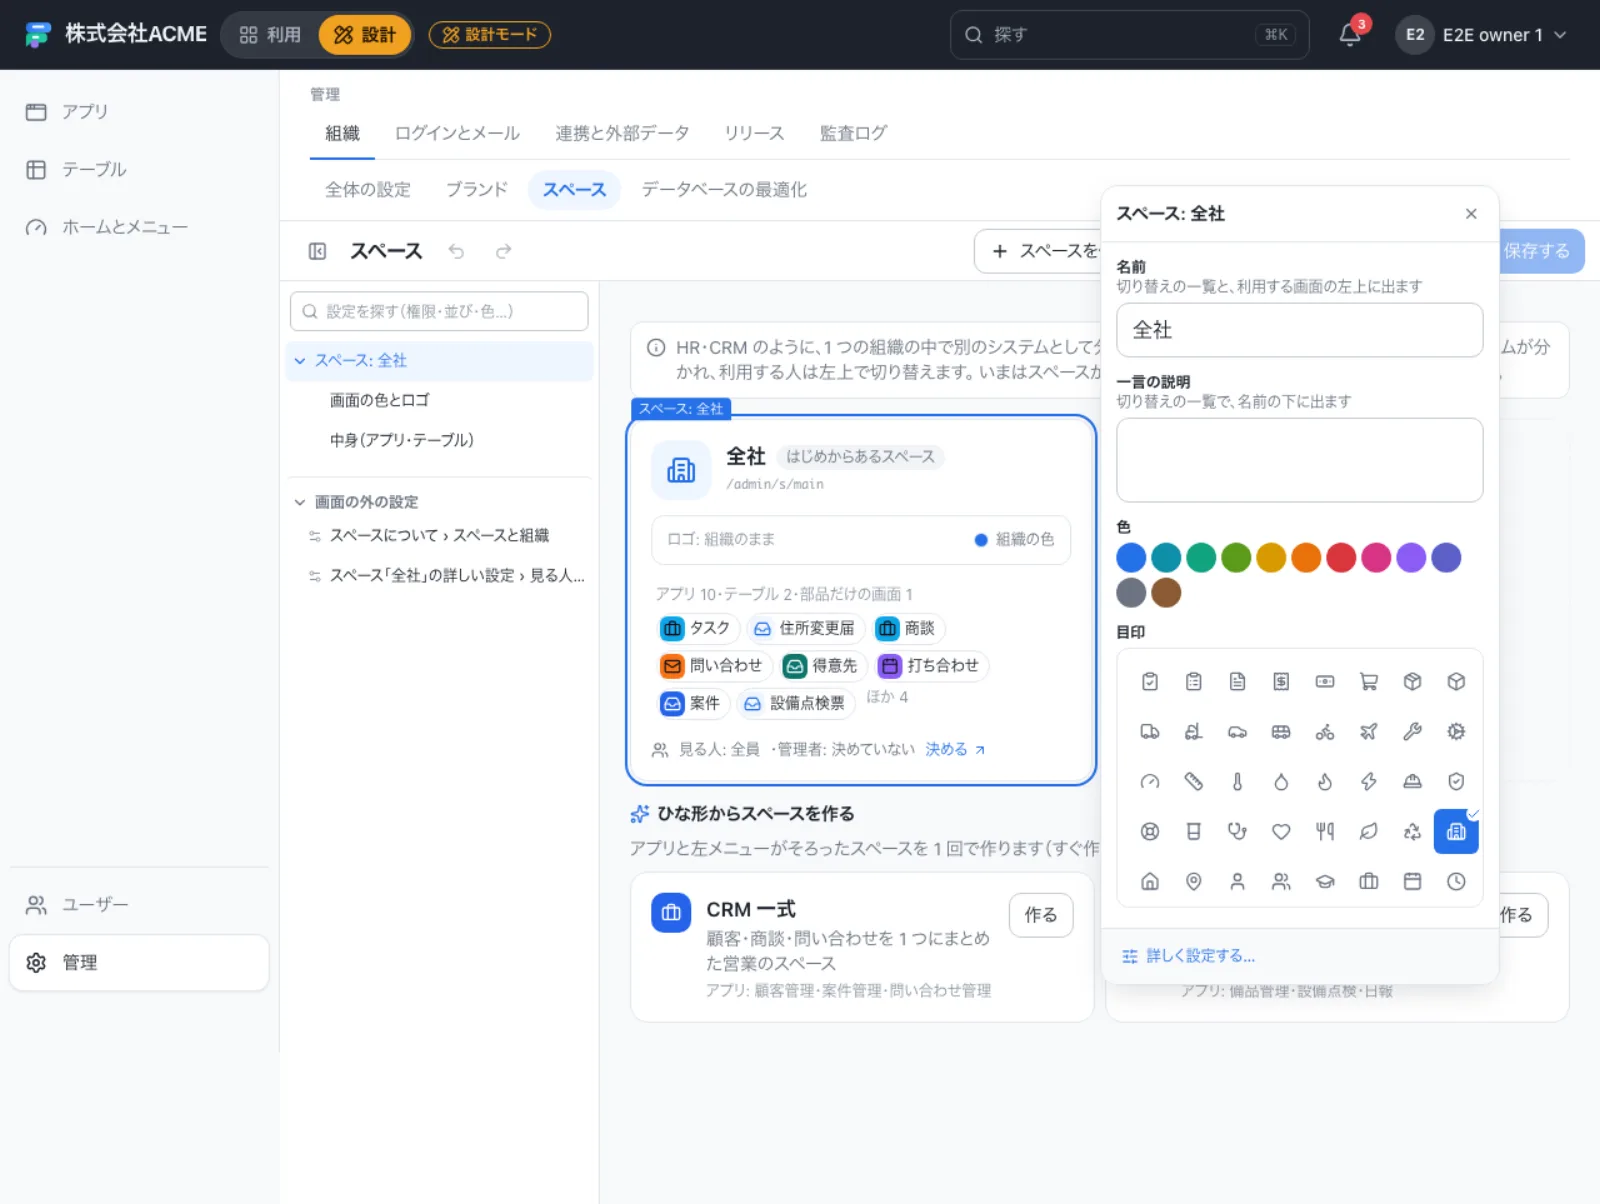The height and width of the screenshot is (1204, 1600).
Task: Close the スペース: 全社 popup panel
Action: [1471, 214]
